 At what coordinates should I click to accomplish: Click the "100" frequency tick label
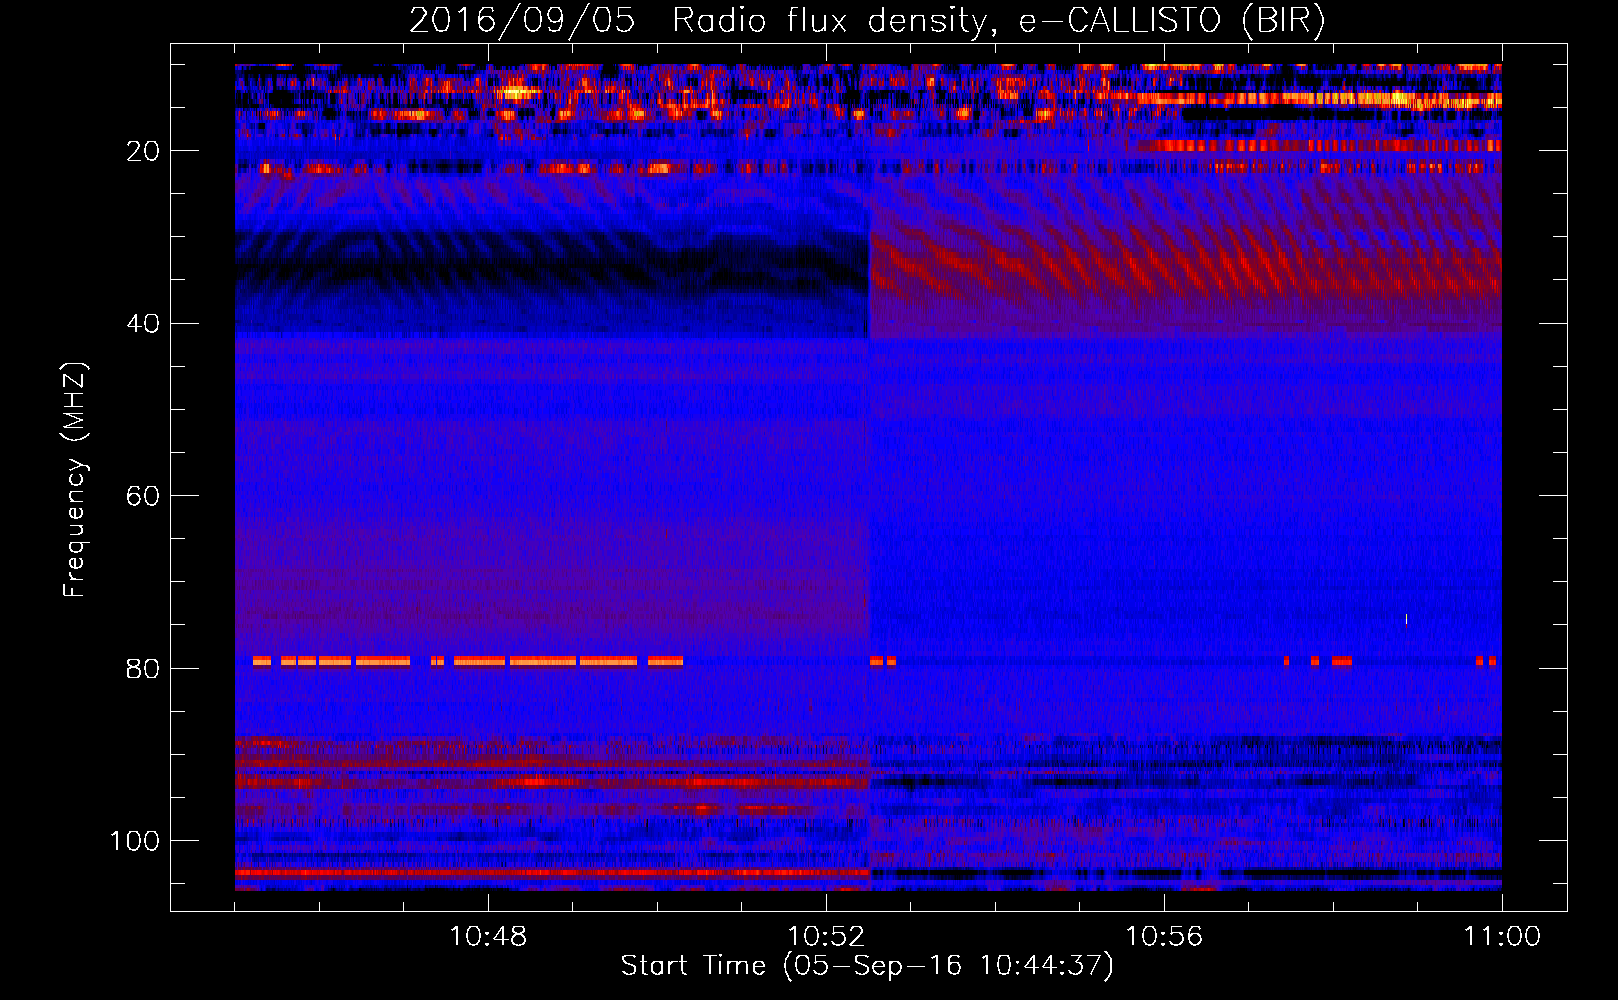point(135,841)
